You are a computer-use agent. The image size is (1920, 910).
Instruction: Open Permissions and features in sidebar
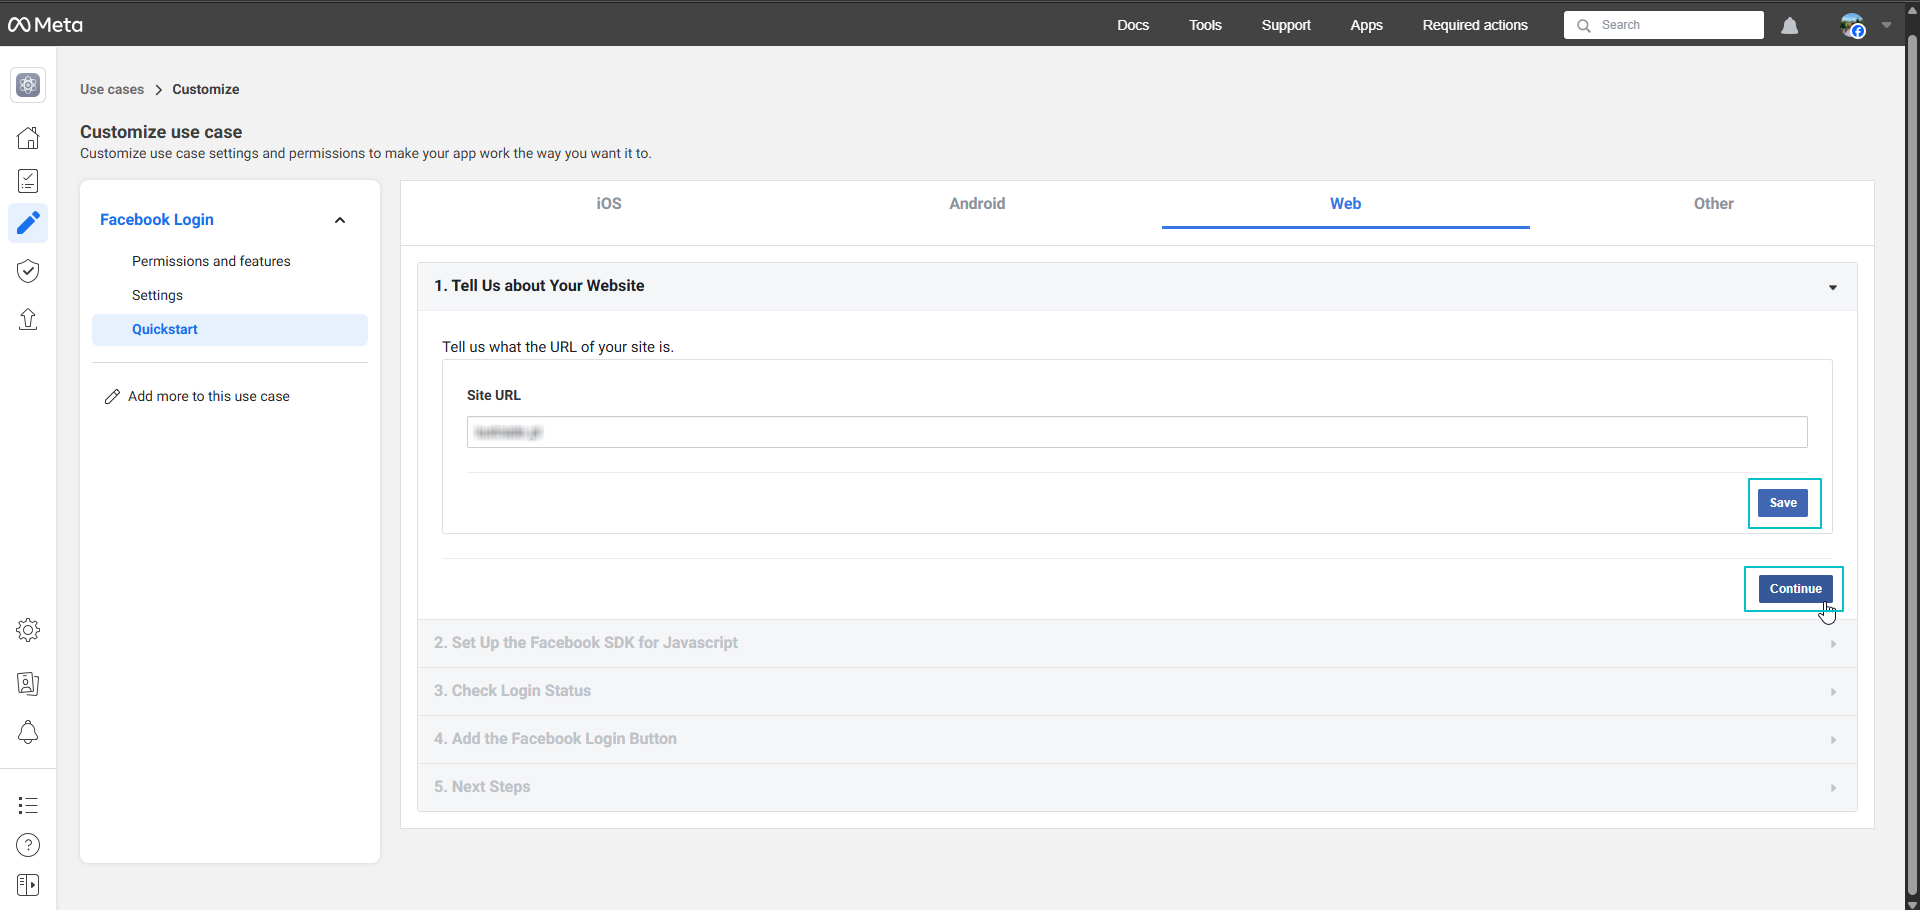(211, 261)
